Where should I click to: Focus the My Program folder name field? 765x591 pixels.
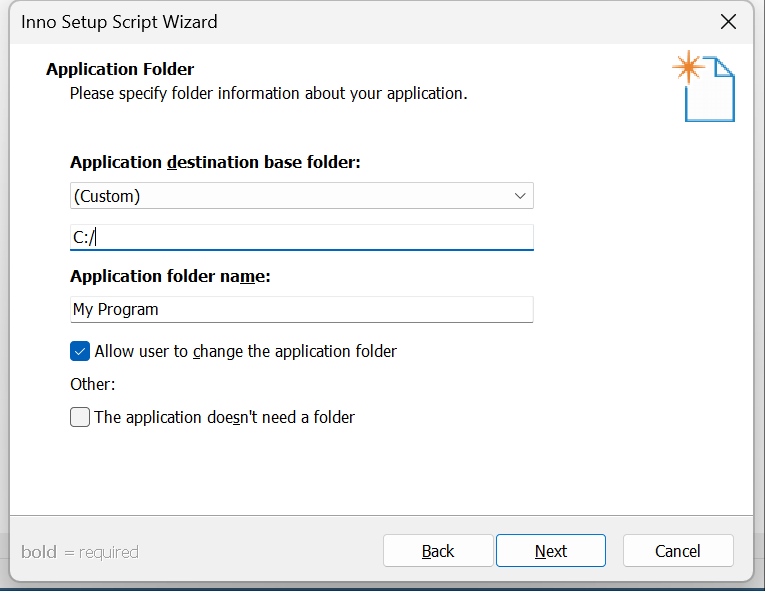click(302, 309)
